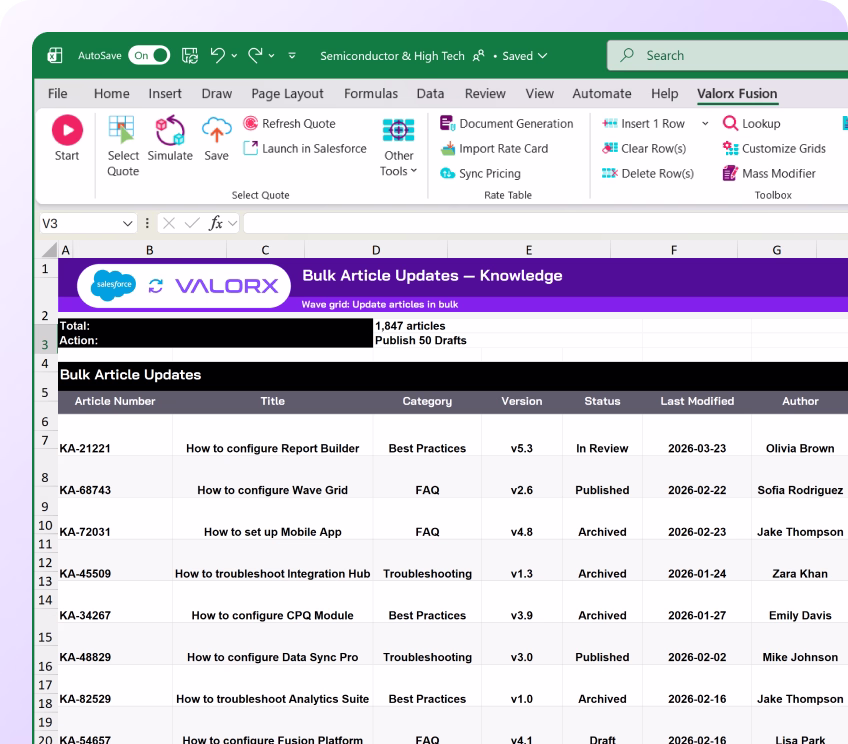Click Launch in Salesforce icon
This screenshot has width=848, height=744.
[250, 148]
